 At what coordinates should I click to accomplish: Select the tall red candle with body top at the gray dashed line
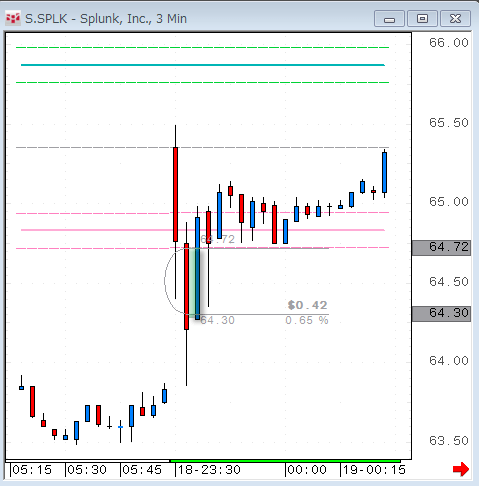[x=175, y=194]
